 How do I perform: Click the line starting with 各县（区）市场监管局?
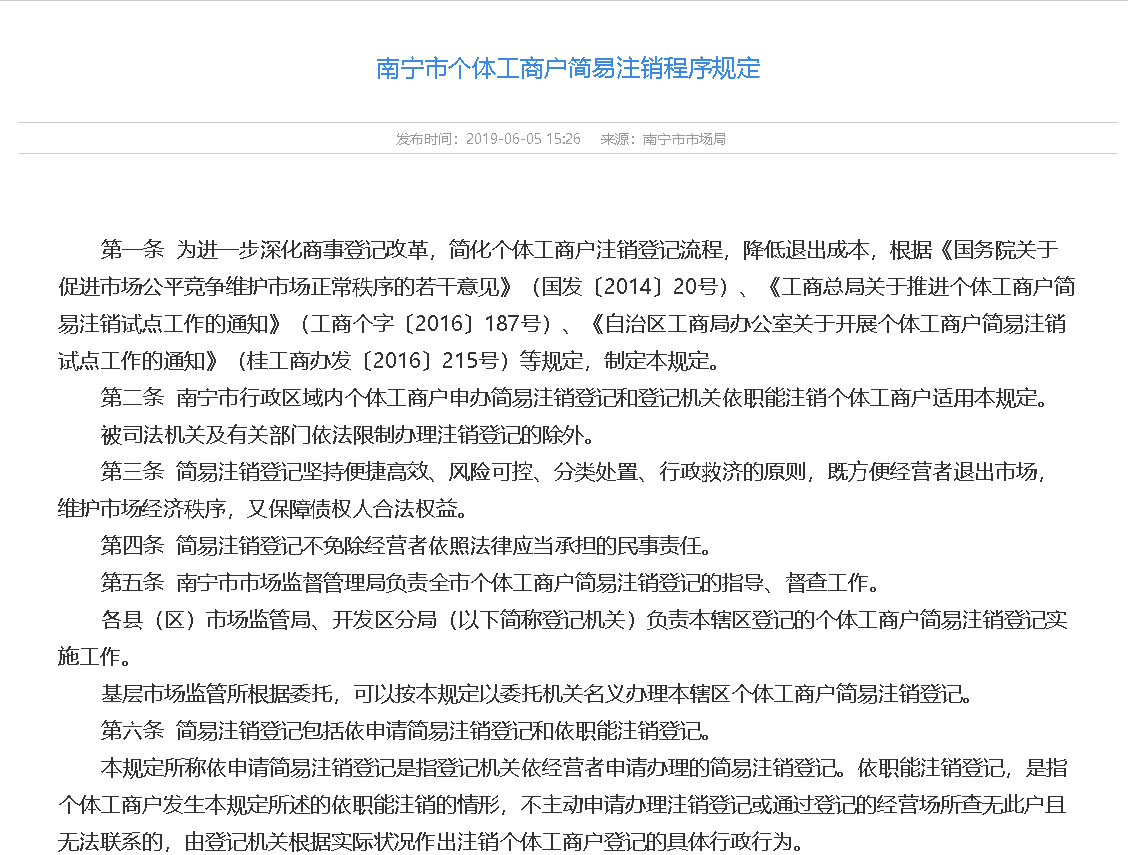584,619
